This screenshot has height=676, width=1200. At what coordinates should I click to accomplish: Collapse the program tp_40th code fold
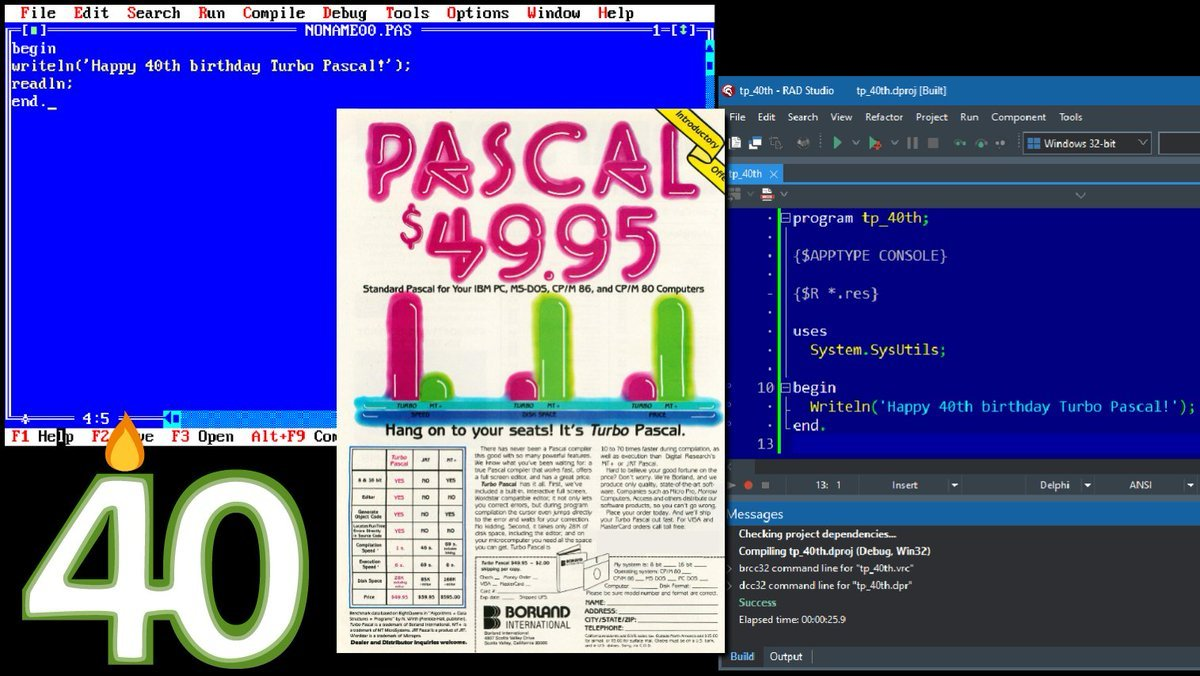point(784,218)
